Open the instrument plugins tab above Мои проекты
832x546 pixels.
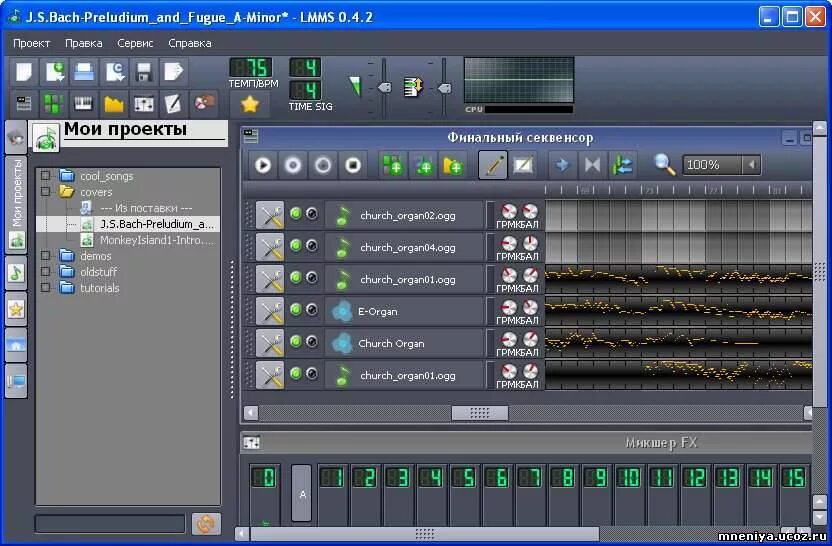tap(16, 137)
